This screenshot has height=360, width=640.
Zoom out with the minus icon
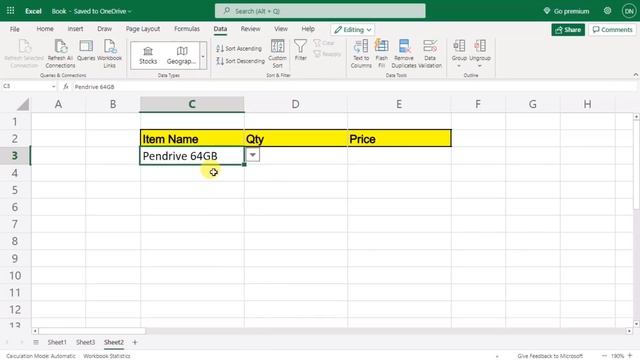pos(604,356)
